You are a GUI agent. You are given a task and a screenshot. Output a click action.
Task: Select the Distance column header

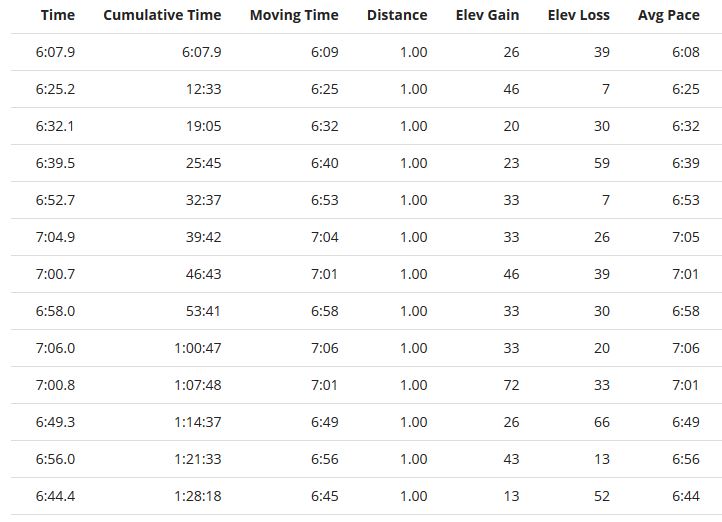click(397, 15)
